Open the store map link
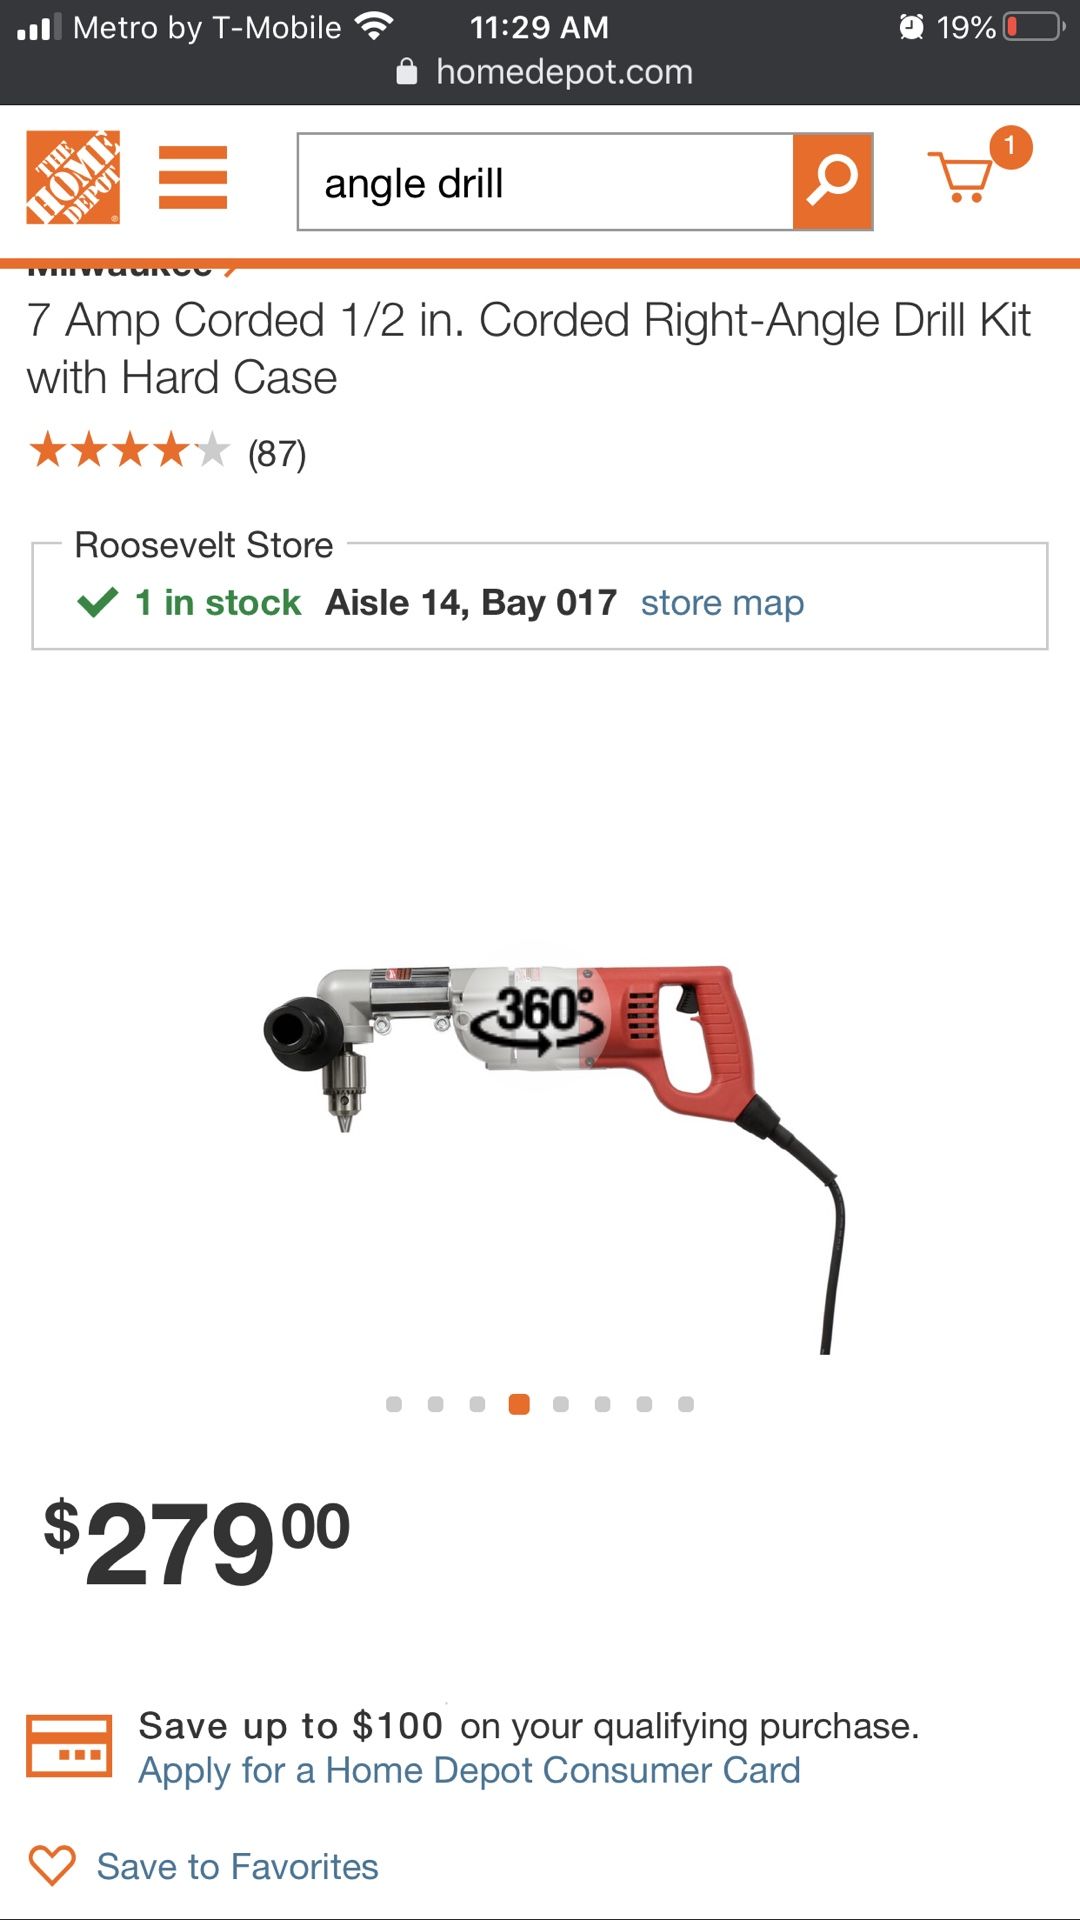The height and width of the screenshot is (1920, 1080). [722, 603]
